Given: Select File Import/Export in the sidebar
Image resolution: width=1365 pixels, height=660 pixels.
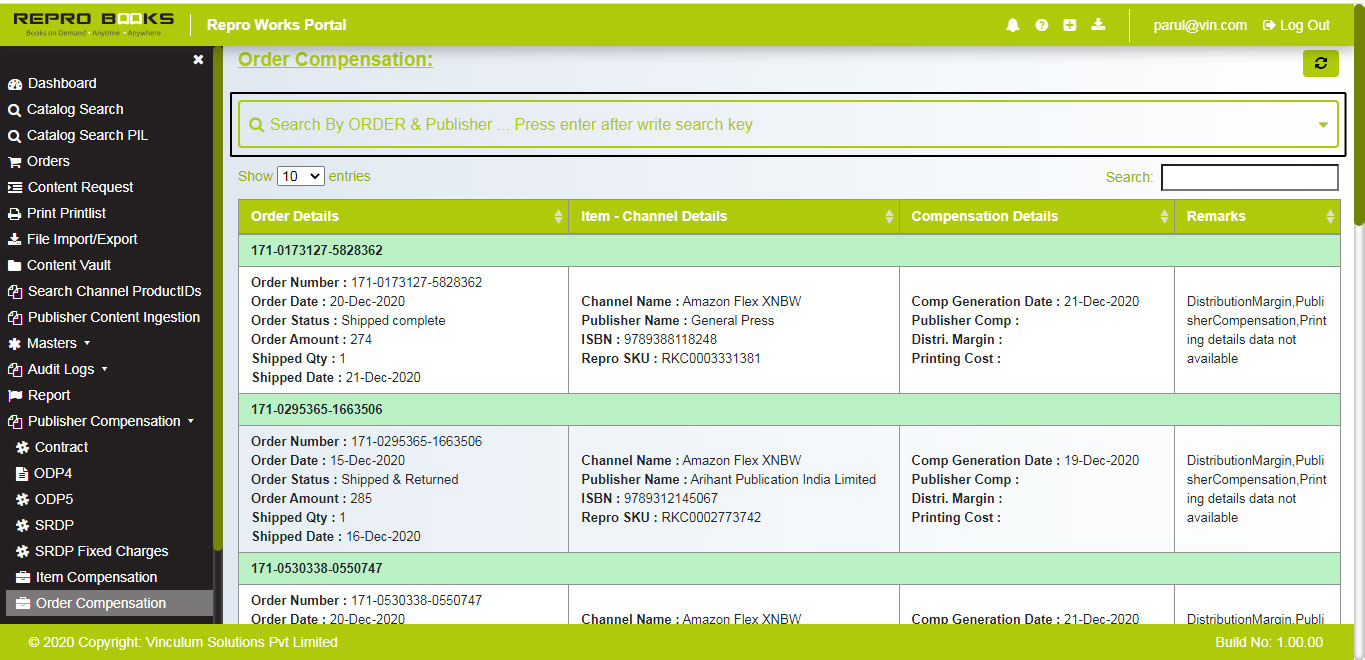Looking at the screenshot, I should 87,239.
